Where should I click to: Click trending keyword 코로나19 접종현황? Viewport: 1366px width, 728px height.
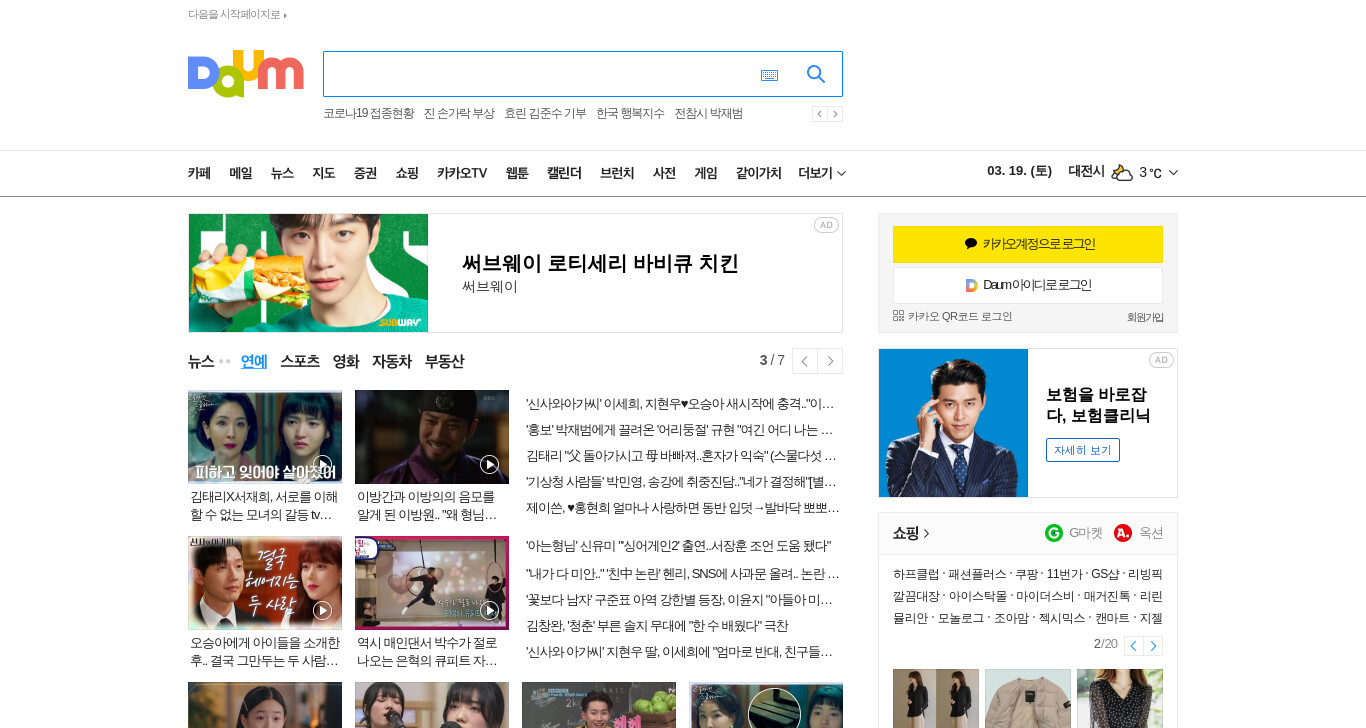(368, 114)
